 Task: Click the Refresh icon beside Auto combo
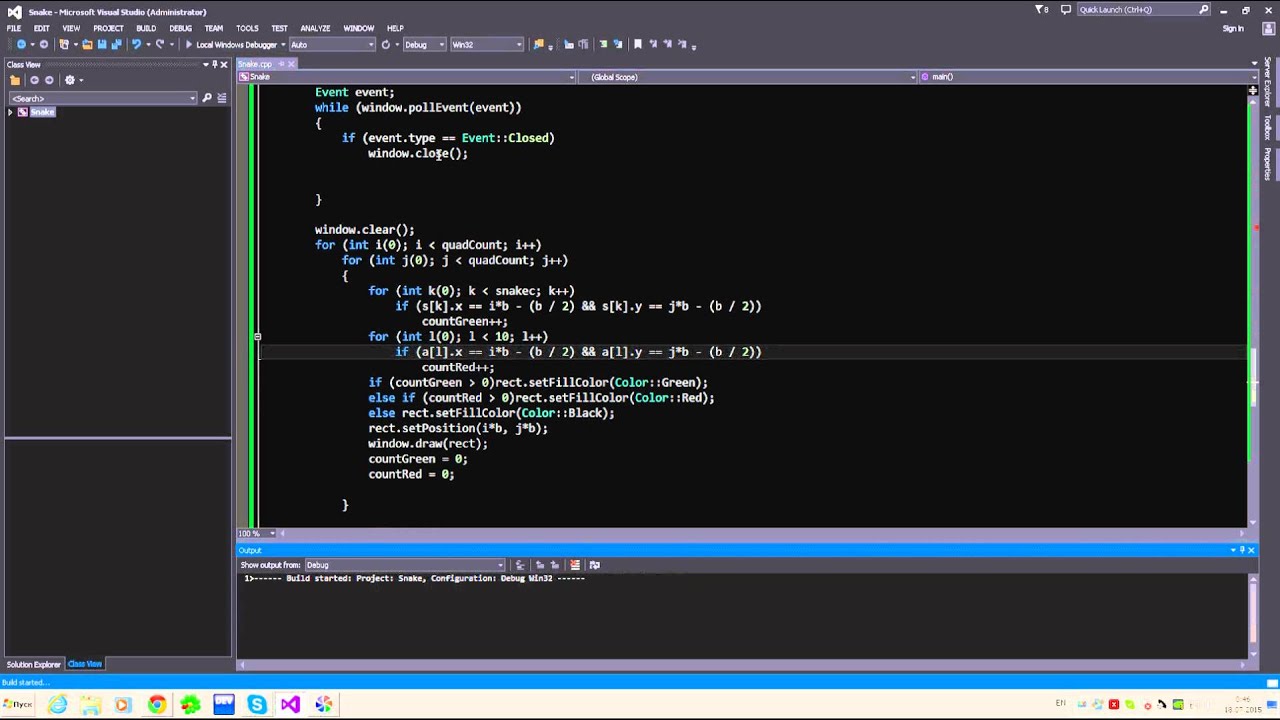[x=385, y=44]
